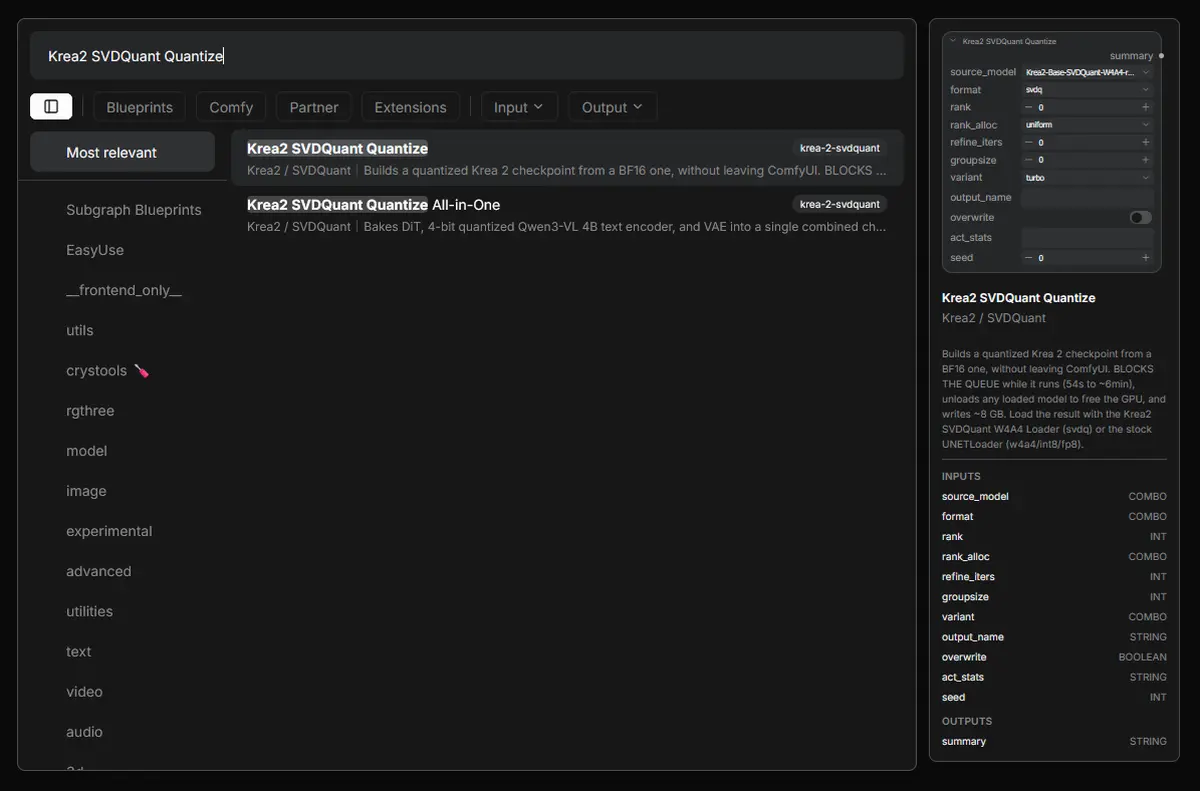Screen dimensions: 1200x791
Task: Select the Blueprints filter tab
Action: click(139, 107)
